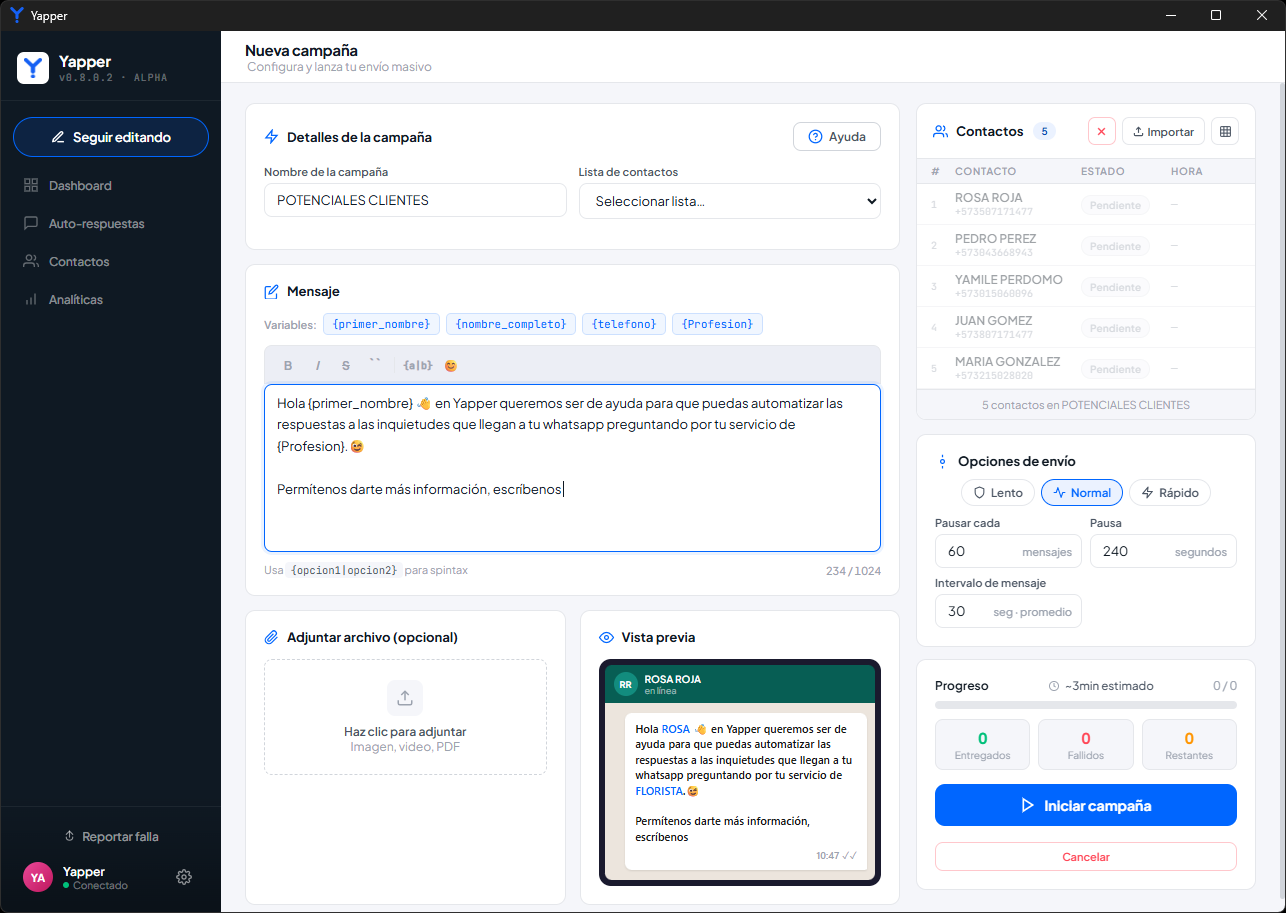Screen dimensions: 1286x913
Task: Insert the {Profesion} variable
Action: pos(717,324)
